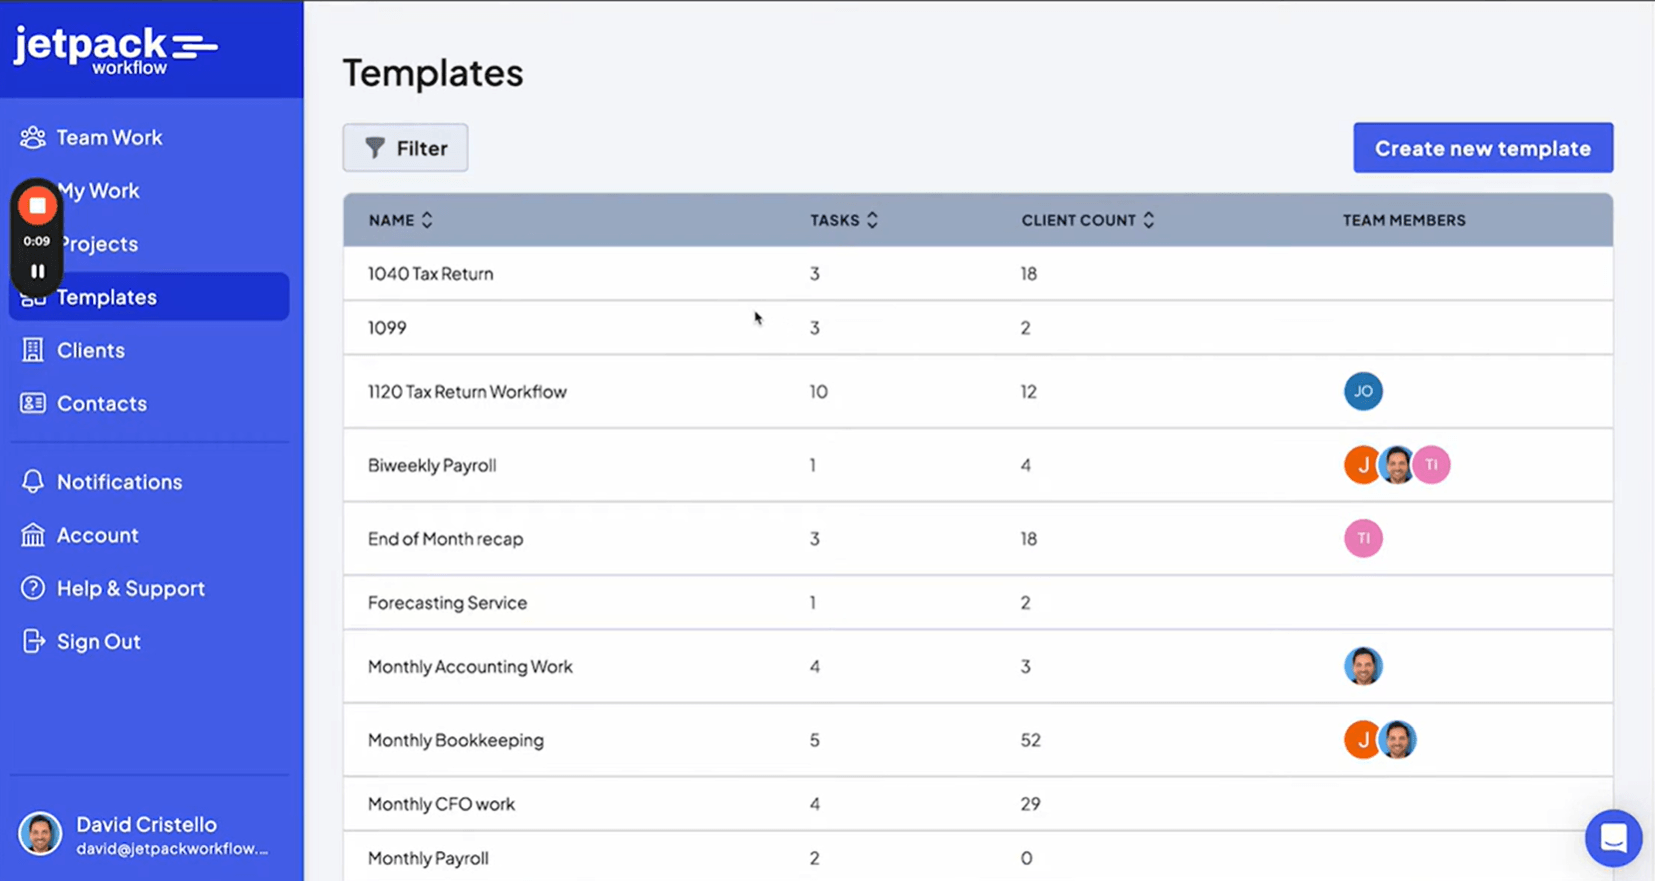1655x881 pixels.
Task: Open David Cristello's profile
Action: click(145, 834)
